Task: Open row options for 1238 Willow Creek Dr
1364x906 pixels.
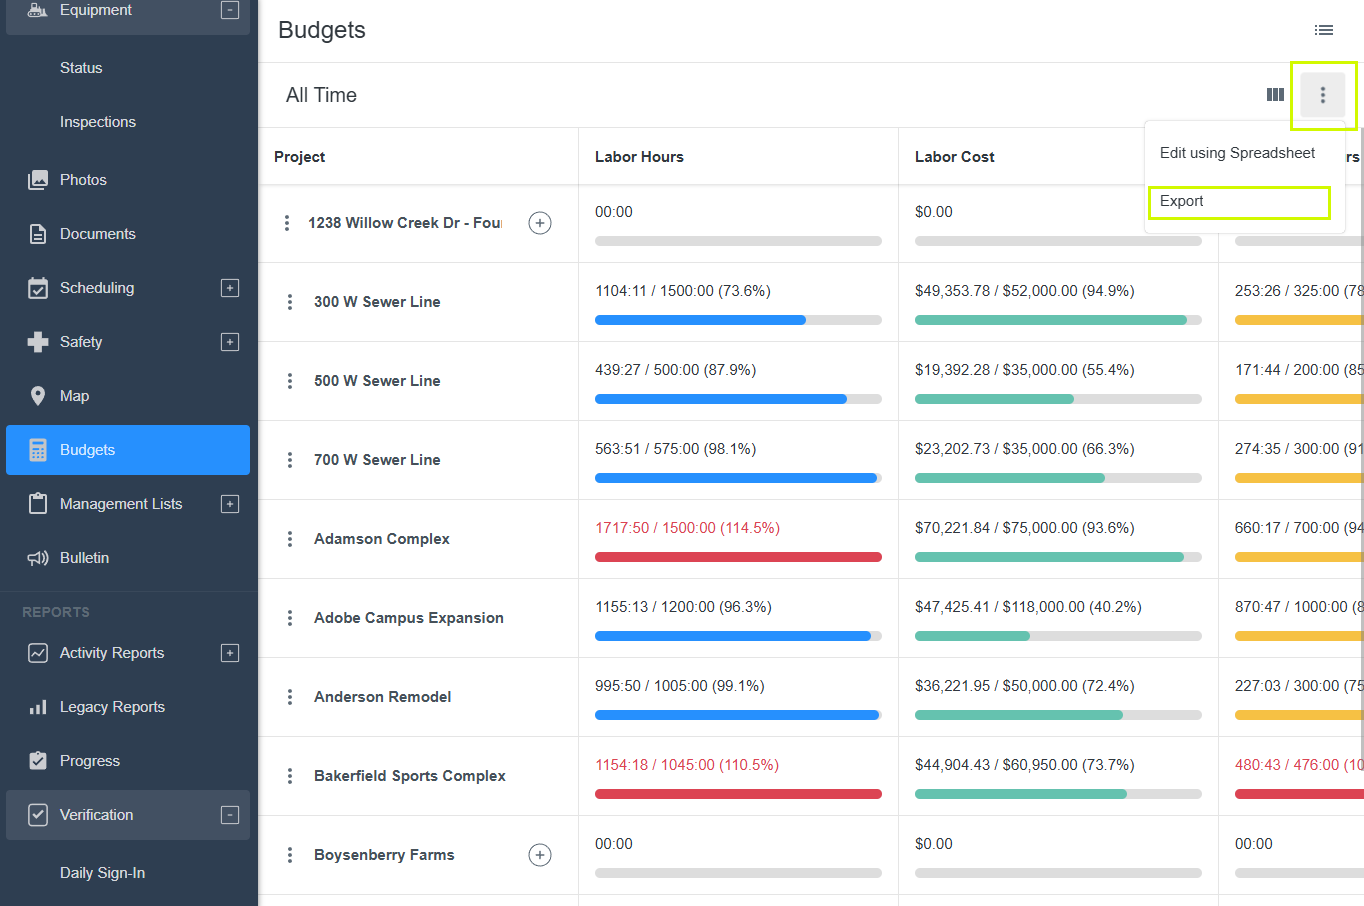Action: pos(287,223)
